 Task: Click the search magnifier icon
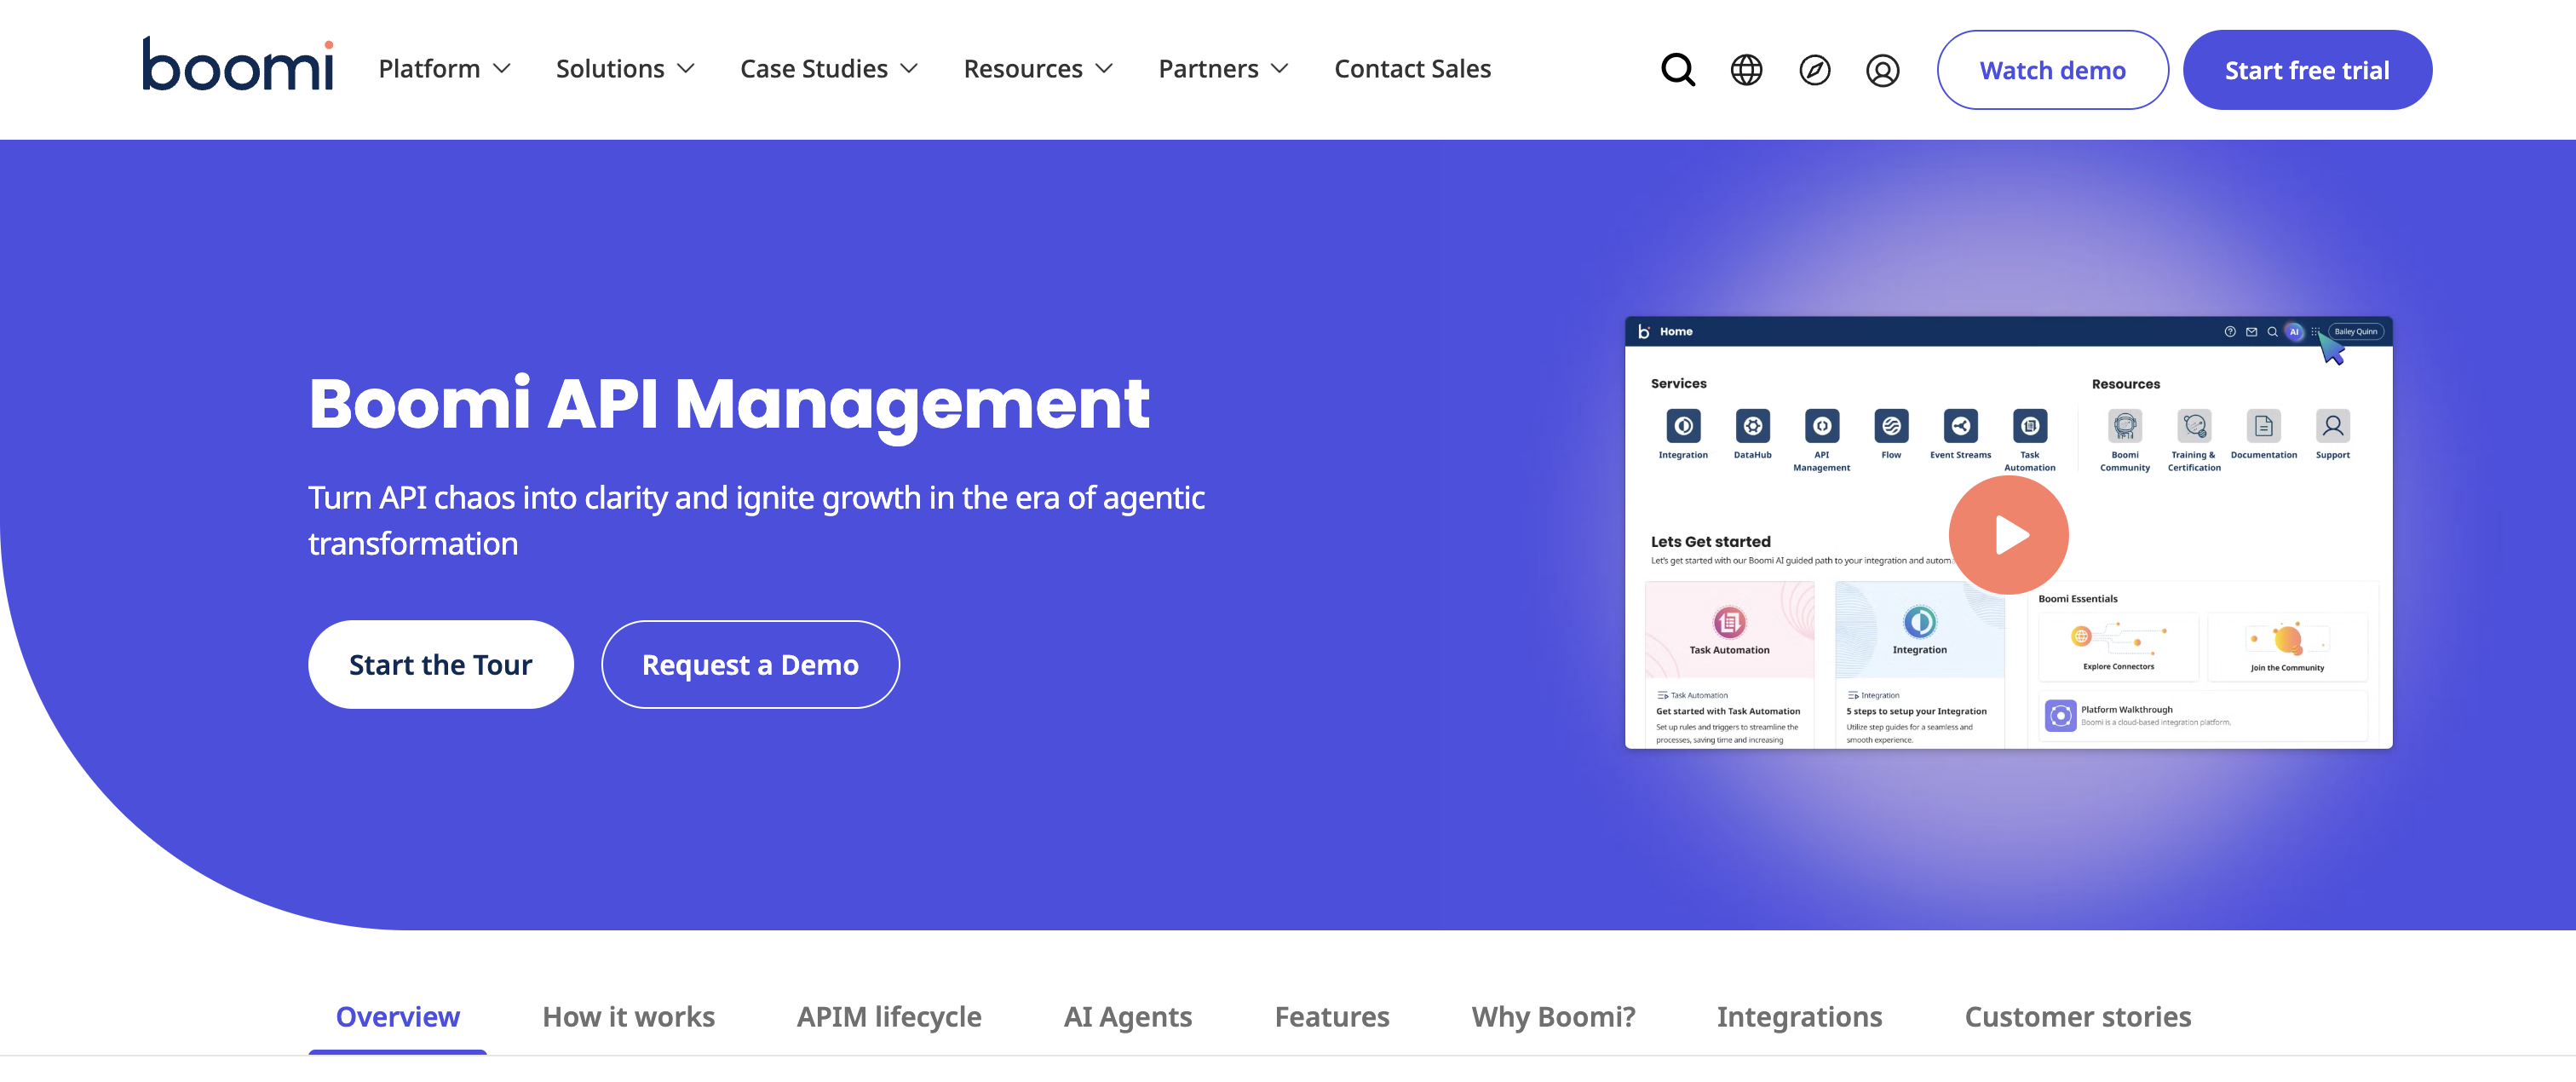point(1677,70)
